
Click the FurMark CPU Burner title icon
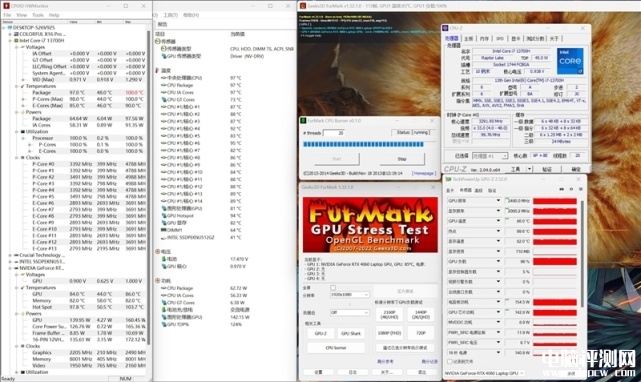click(303, 121)
